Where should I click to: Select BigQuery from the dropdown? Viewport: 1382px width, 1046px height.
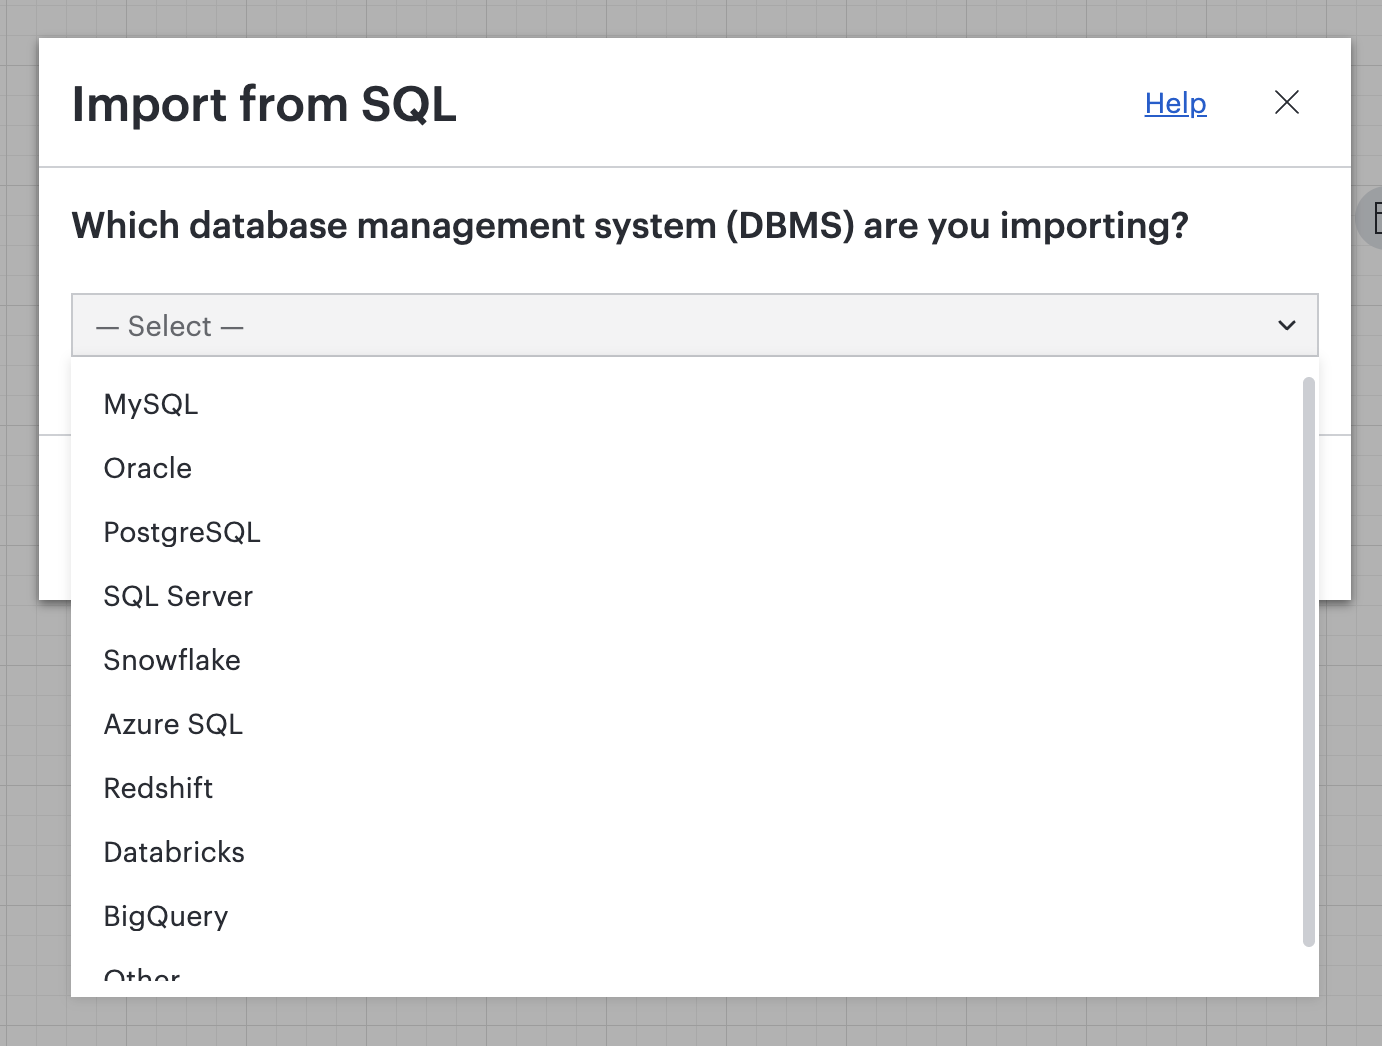(x=694, y=916)
